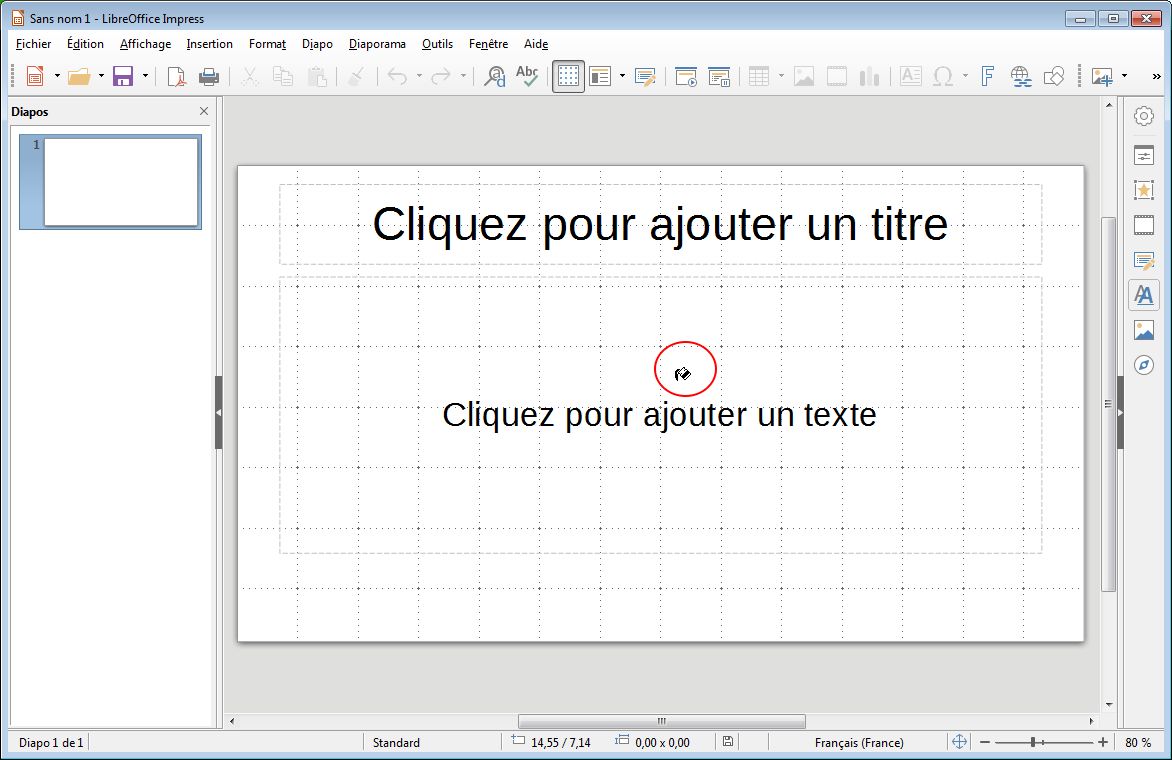Viewport: 1172px width, 760px height.
Task: Open the Styles sidebar deck
Action: (1144, 295)
